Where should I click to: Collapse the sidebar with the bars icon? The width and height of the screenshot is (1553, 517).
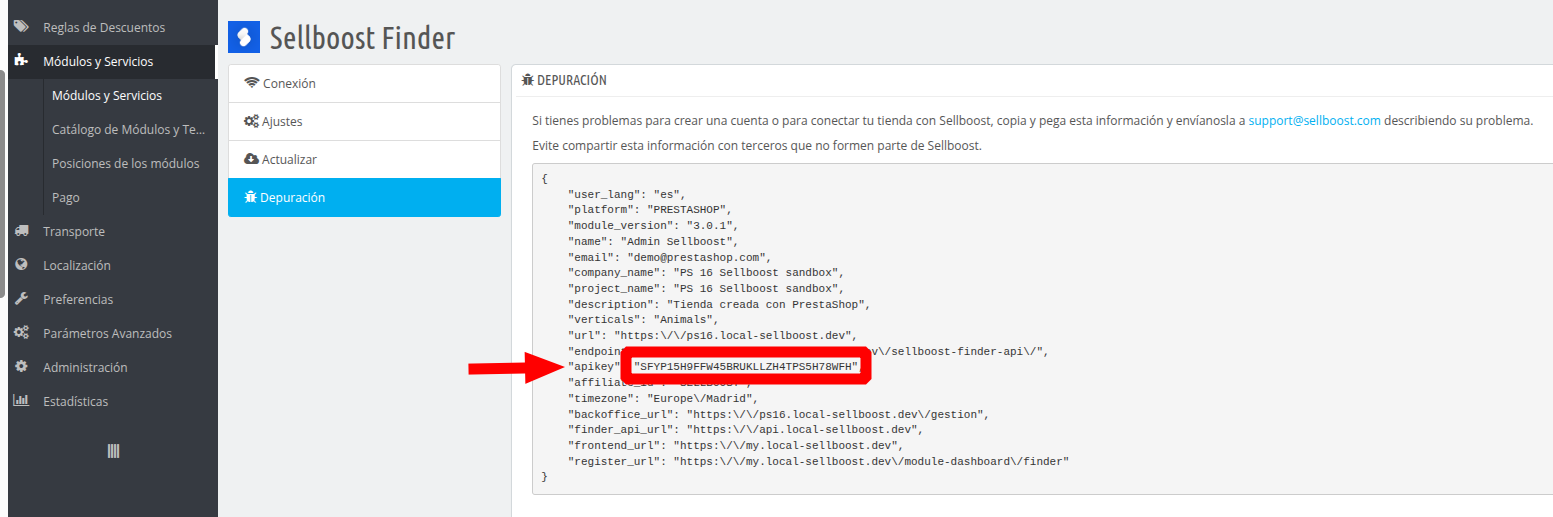coord(113,451)
